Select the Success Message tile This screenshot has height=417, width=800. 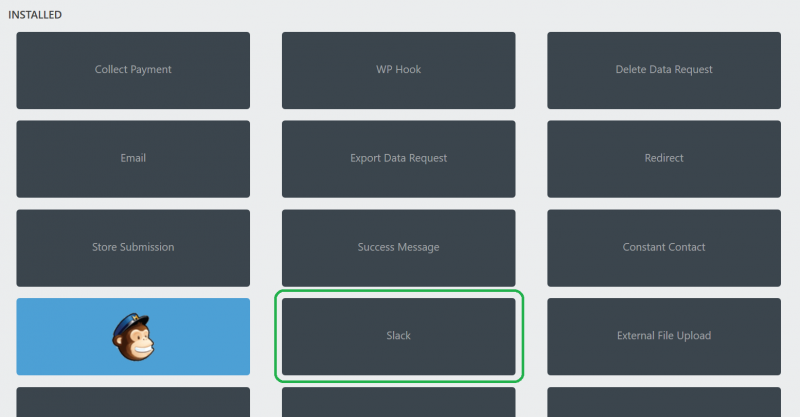coord(398,248)
